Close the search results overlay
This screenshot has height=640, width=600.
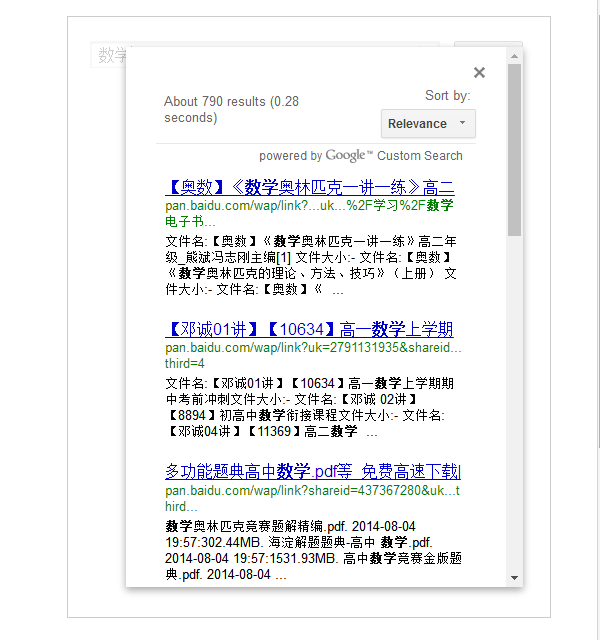(x=479, y=73)
